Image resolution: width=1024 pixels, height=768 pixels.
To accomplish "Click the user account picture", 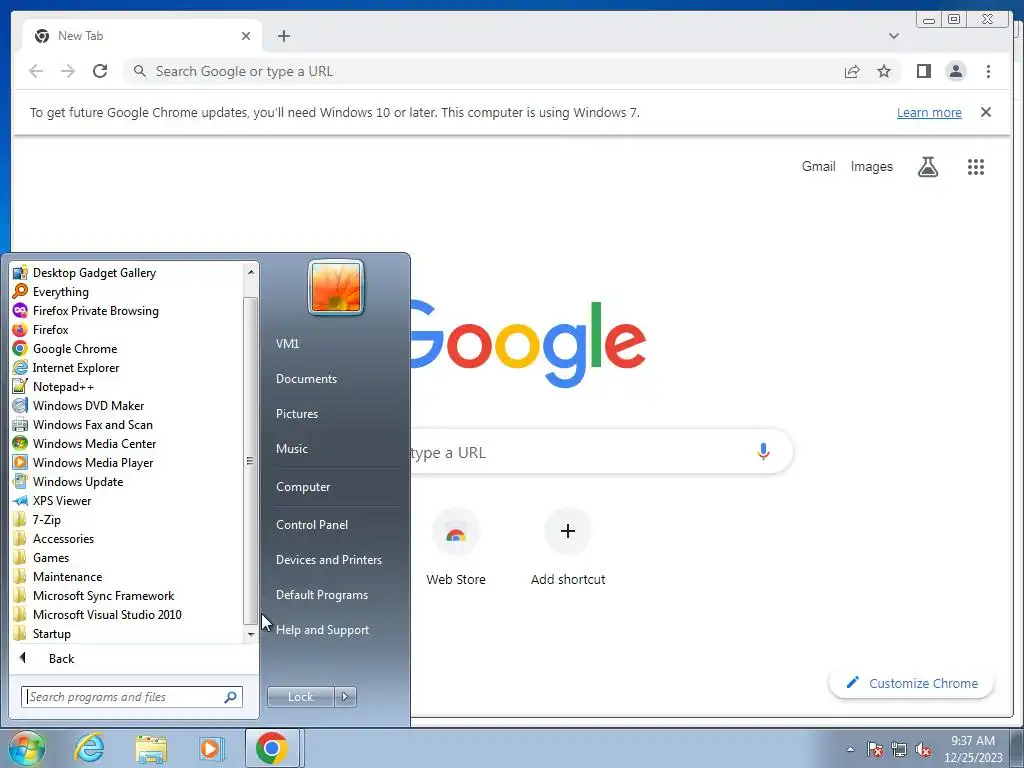I will (336, 287).
